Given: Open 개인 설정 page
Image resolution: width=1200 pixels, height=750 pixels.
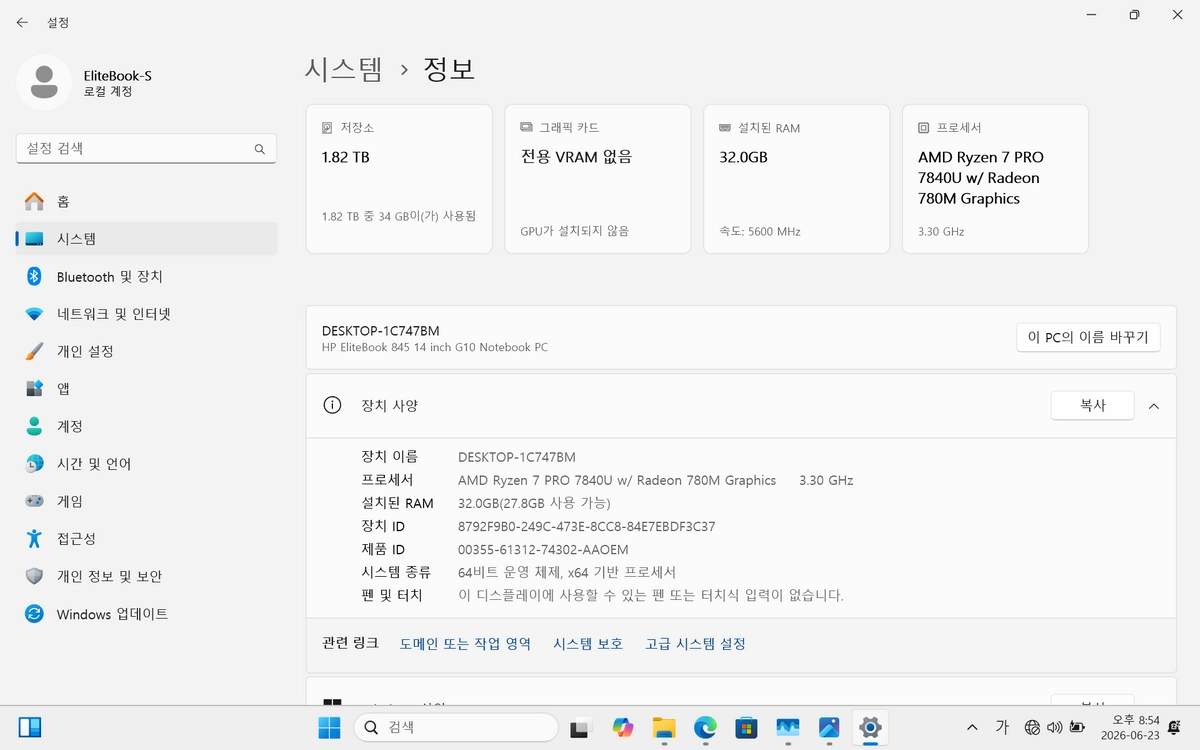Looking at the screenshot, I should point(147,352).
